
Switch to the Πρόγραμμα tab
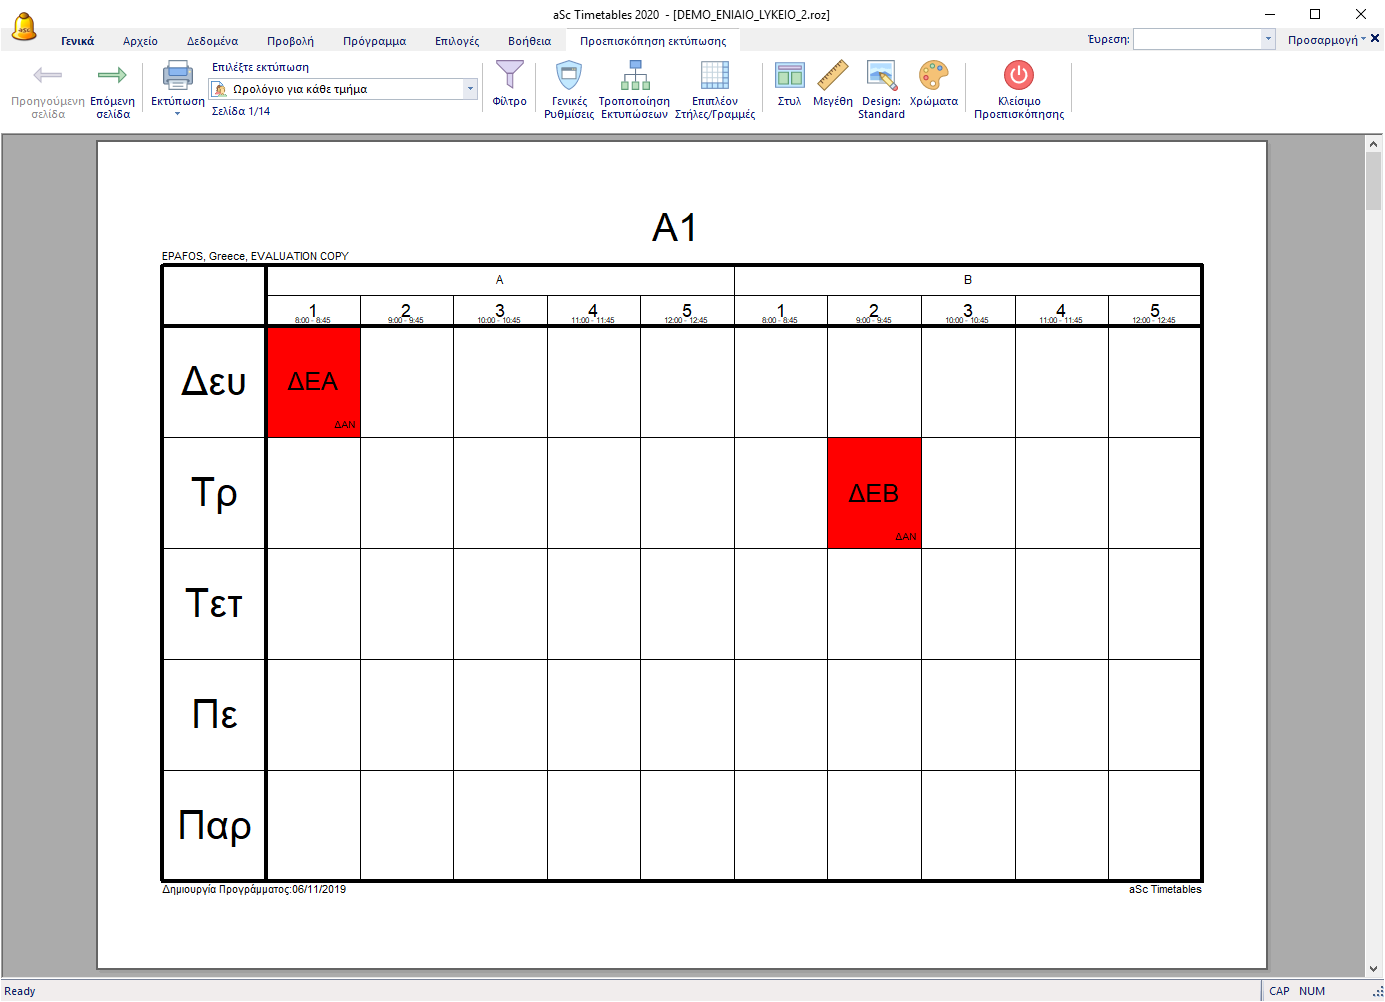tap(374, 41)
